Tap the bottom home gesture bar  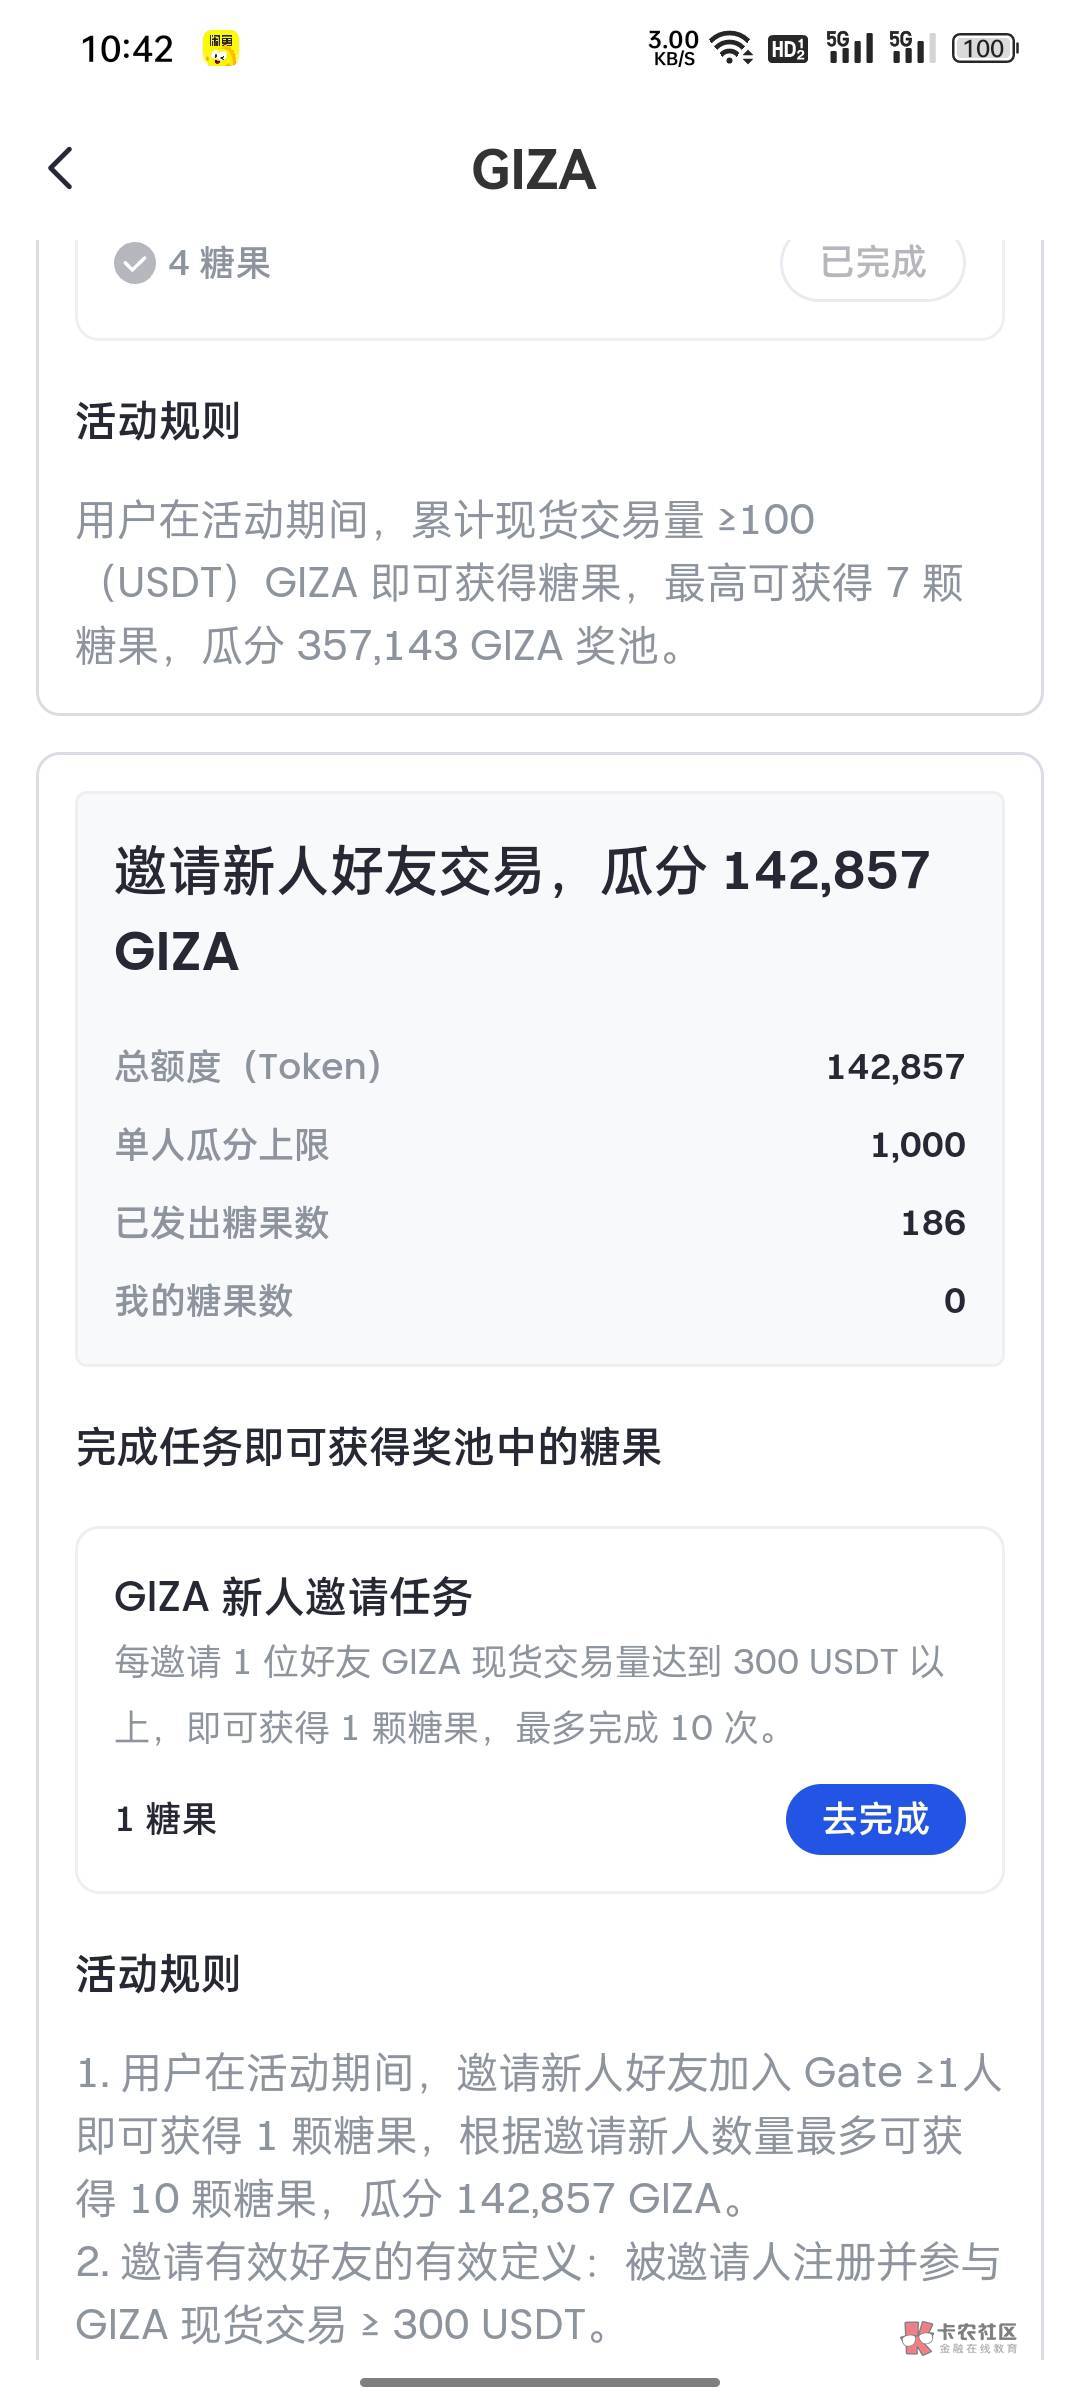tap(540, 2382)
